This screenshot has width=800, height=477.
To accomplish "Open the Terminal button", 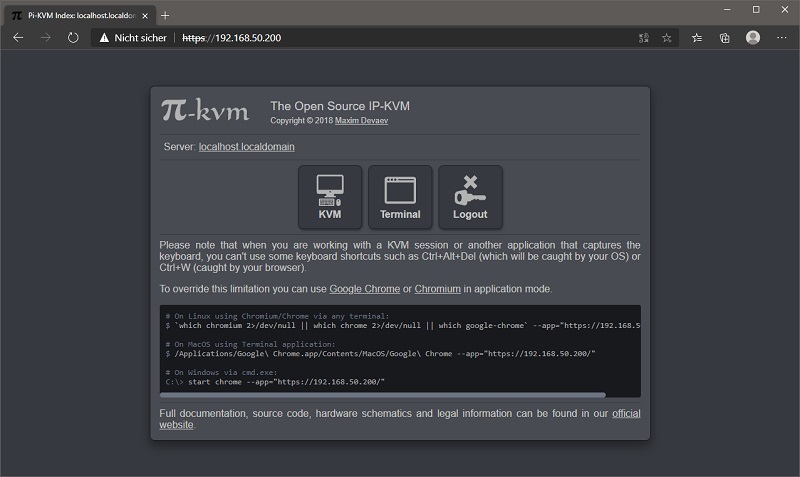I will click(x=400, y=197).
